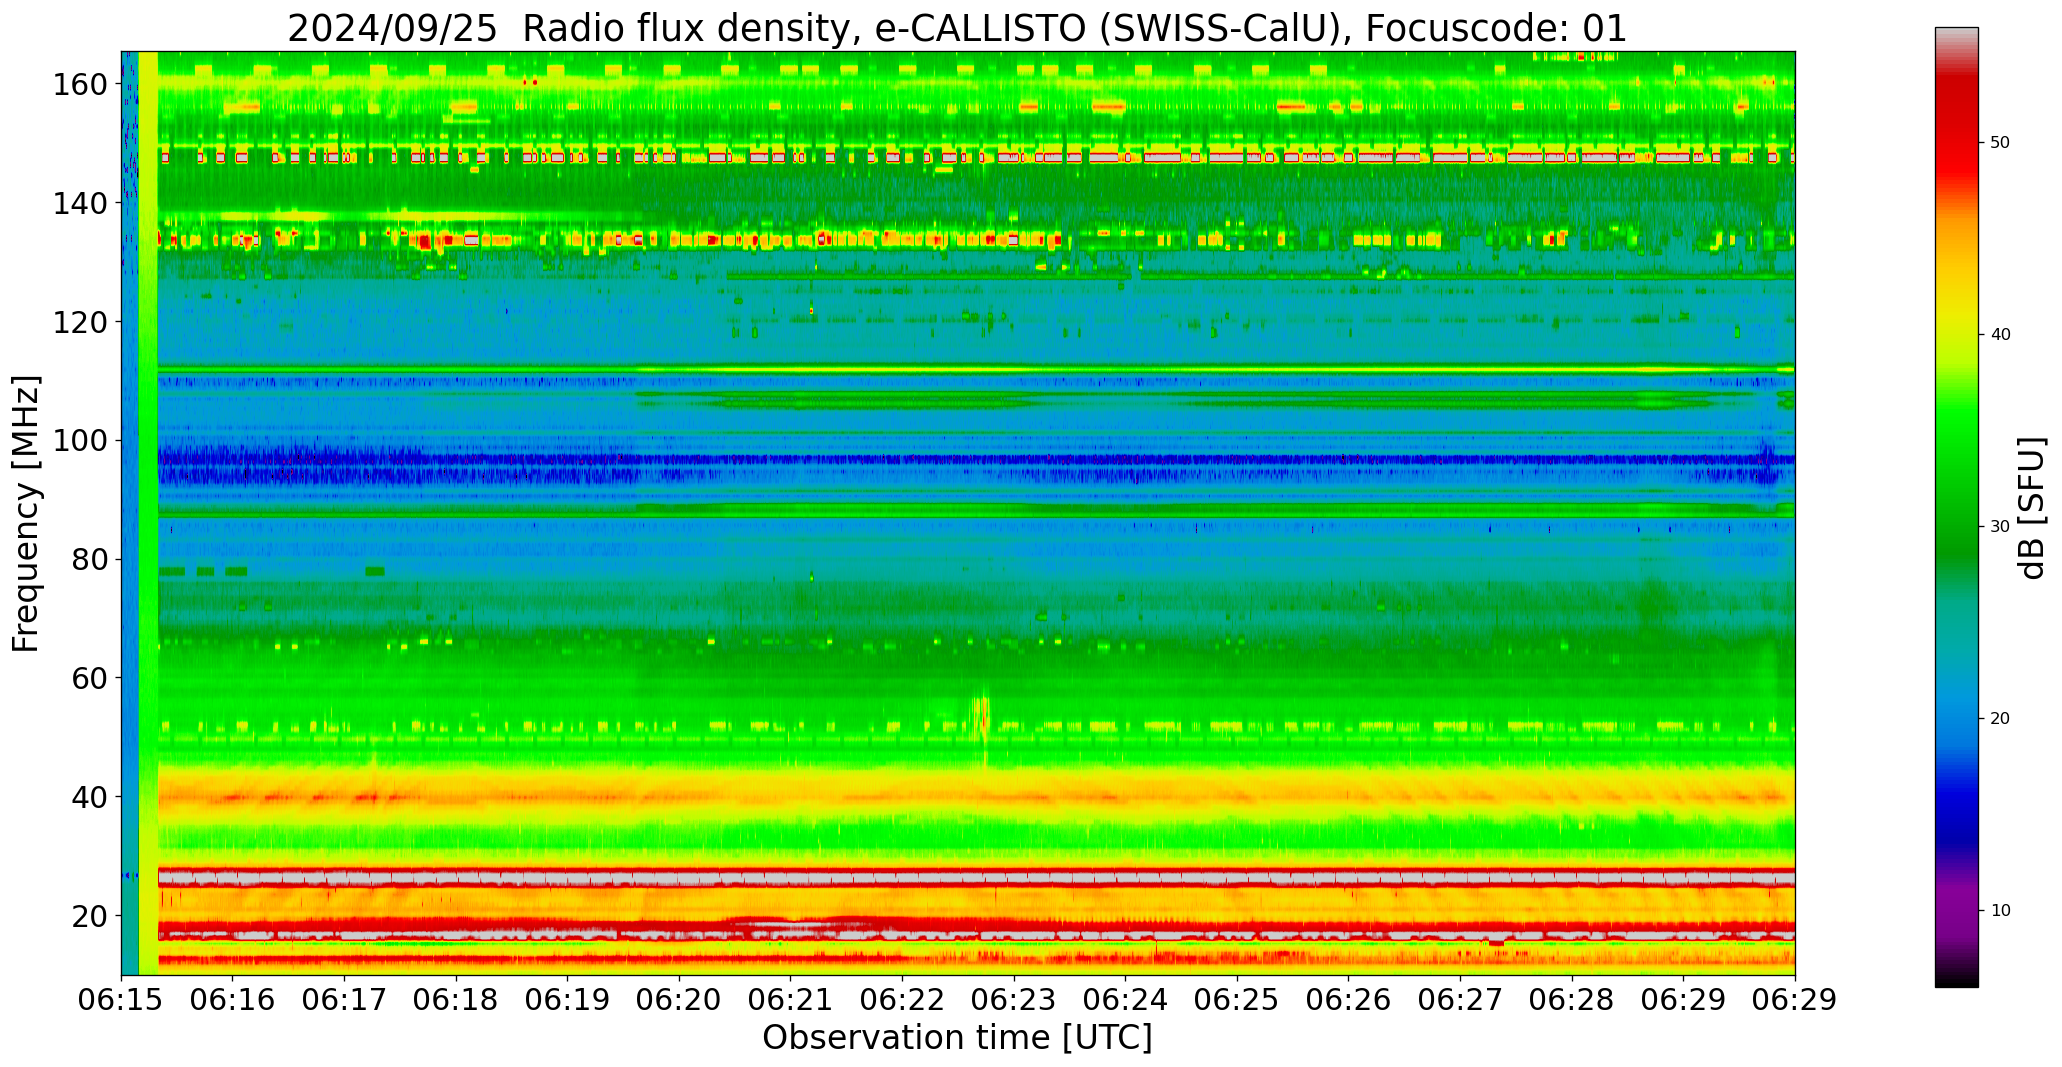
Task: Click the 80 tick on frequency axis
Action: click(89, 559)
